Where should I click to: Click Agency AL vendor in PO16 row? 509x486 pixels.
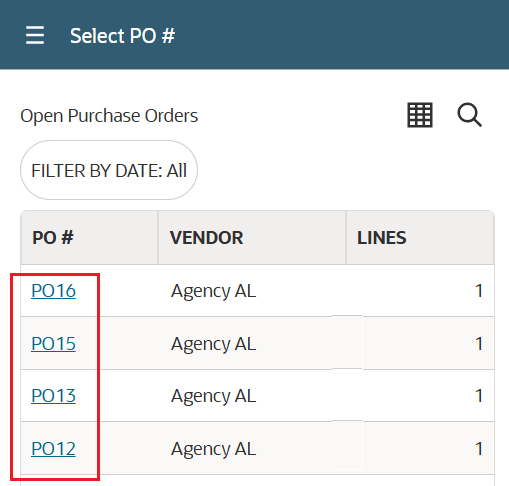click(x=213, y=291)
